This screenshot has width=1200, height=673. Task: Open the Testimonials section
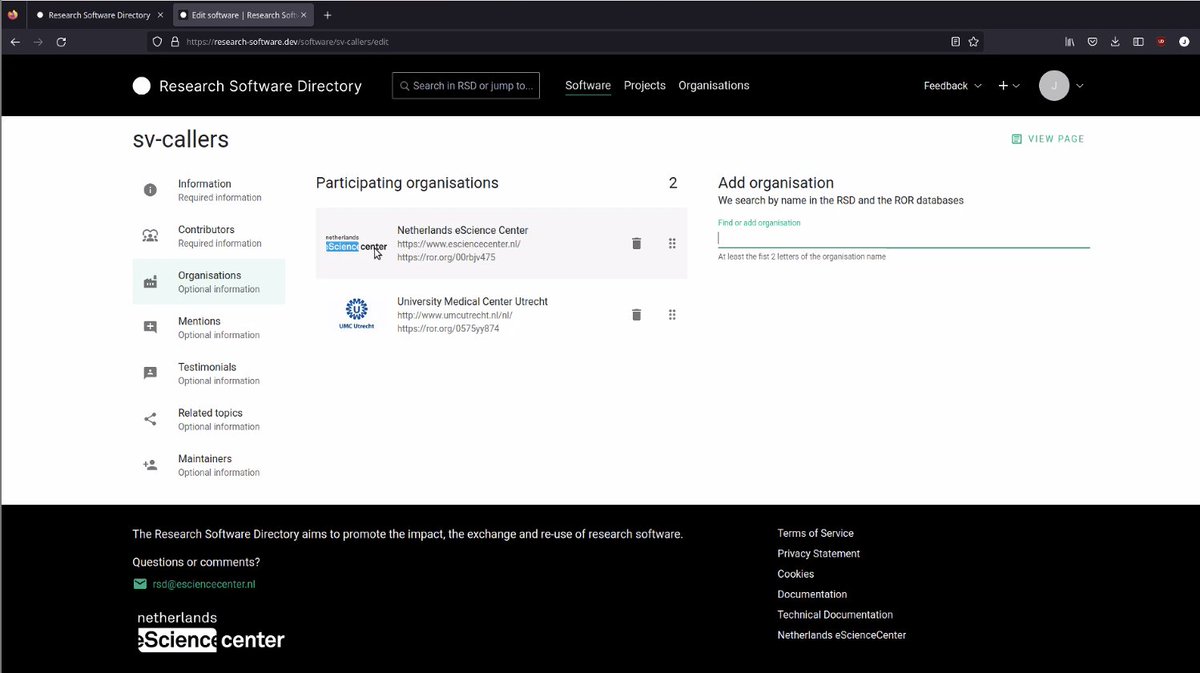[209, 373]
